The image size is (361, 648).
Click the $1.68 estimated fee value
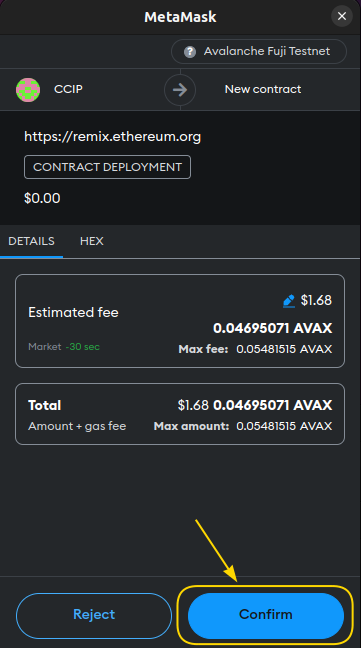tap(316, 300)
